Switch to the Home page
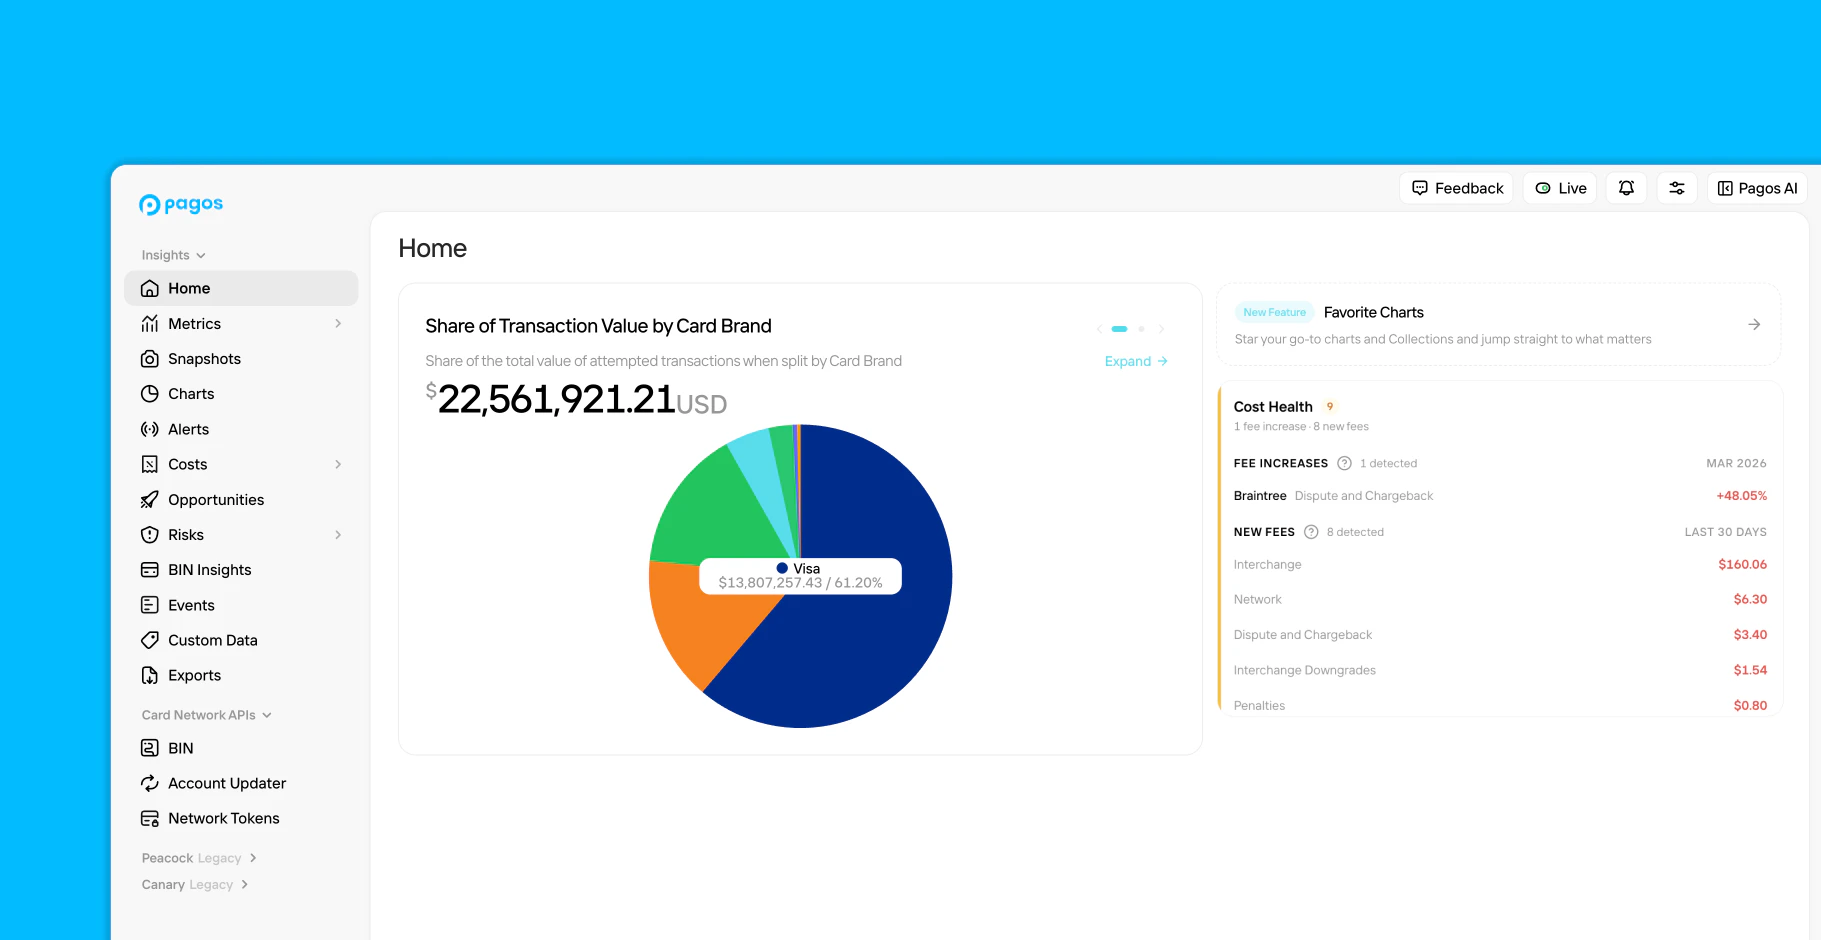This screenshot has width=1821, height=940. (190, 288)
